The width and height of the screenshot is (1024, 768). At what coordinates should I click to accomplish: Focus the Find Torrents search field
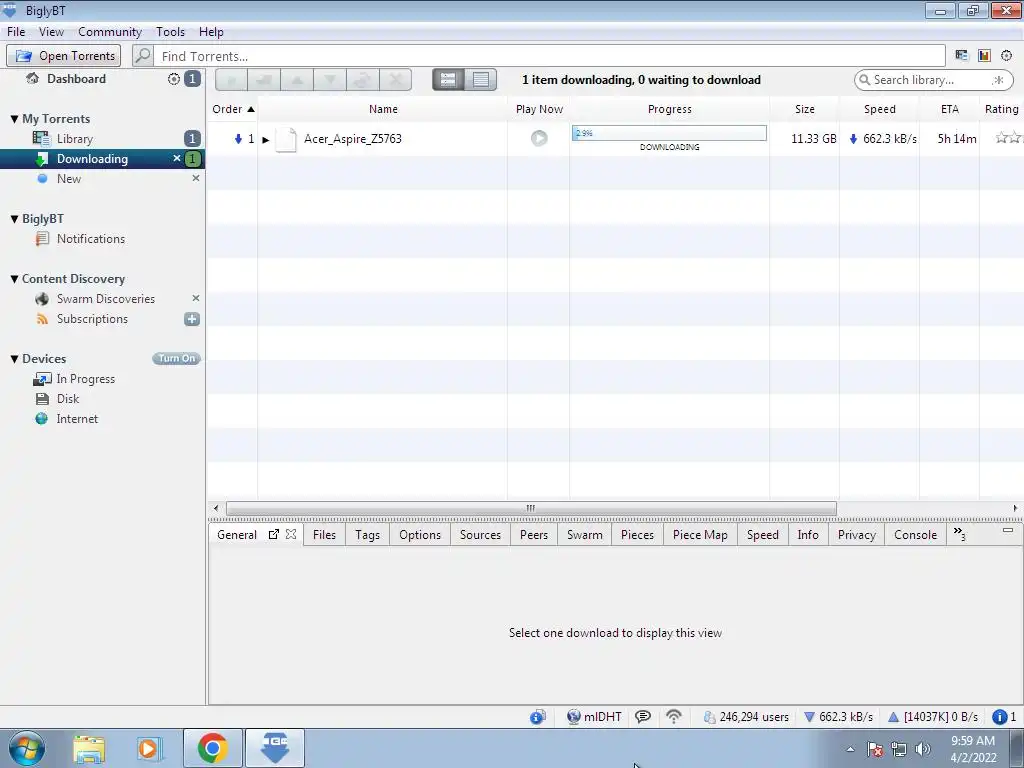click(549, 56)
